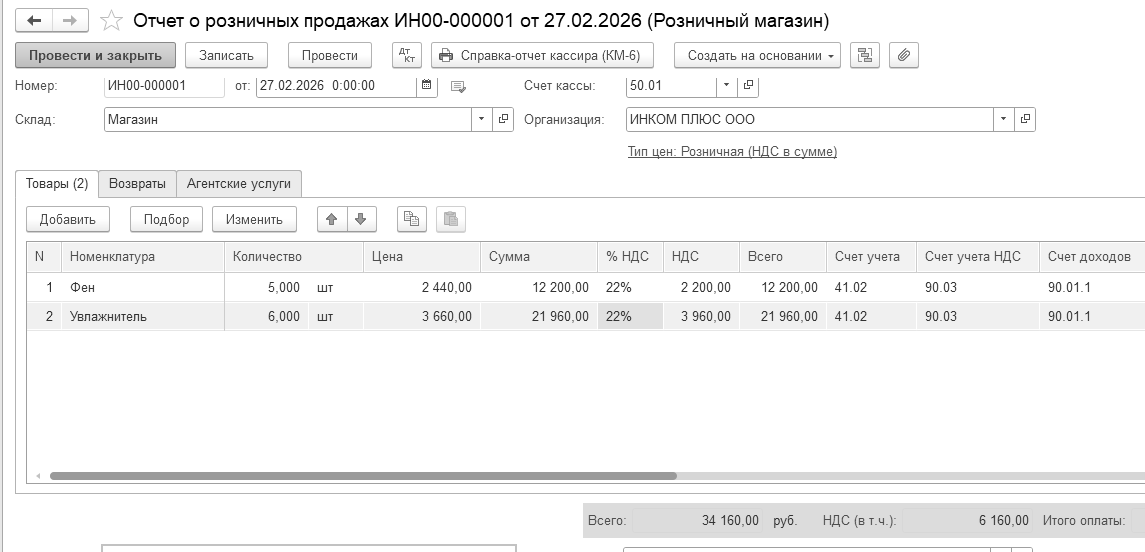Screen dimensions: 1145x552
Task: Click price cell 2 440,00
Action: (x=422, y=288)
